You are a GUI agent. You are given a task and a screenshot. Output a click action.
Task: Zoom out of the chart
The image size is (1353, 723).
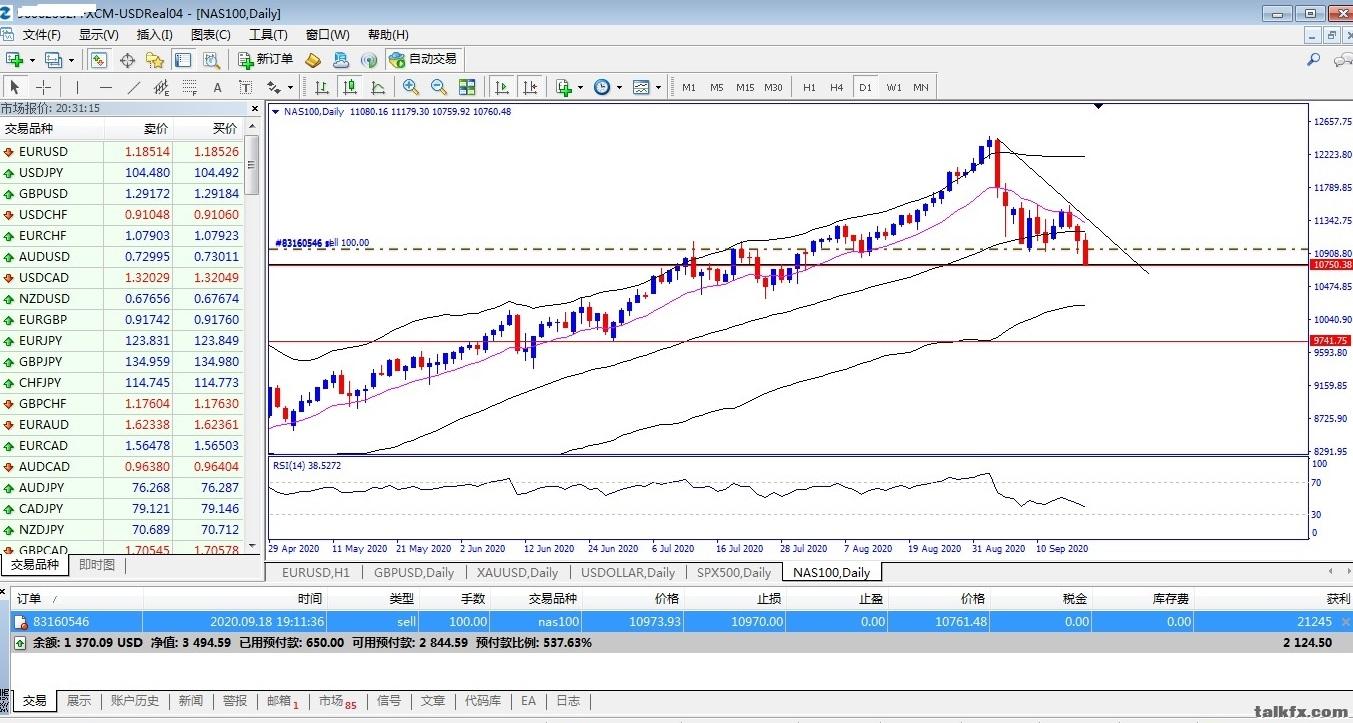[439, 87]
